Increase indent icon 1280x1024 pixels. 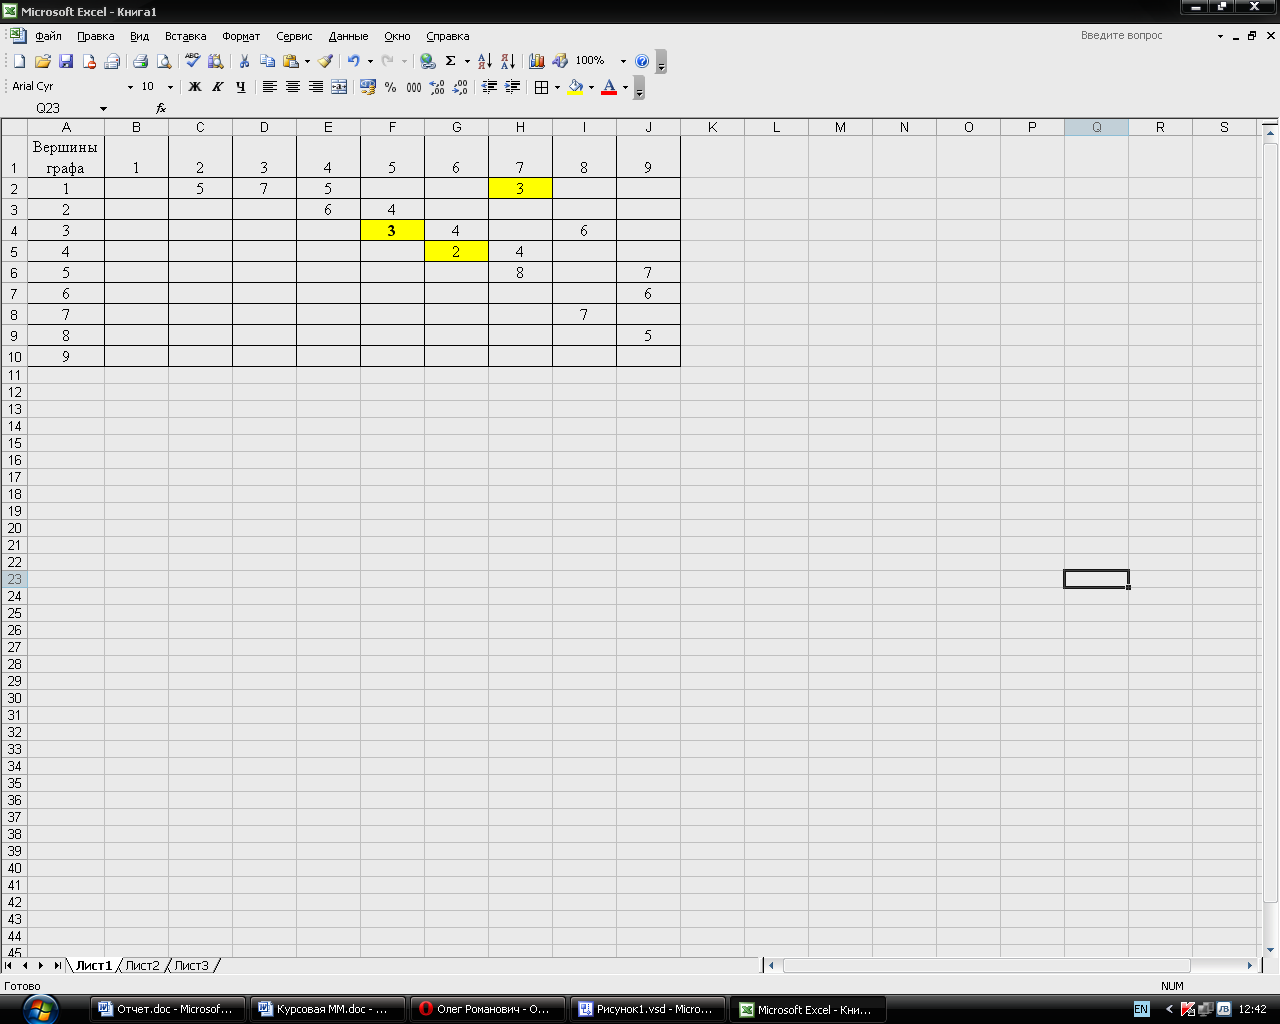(512, 87)
